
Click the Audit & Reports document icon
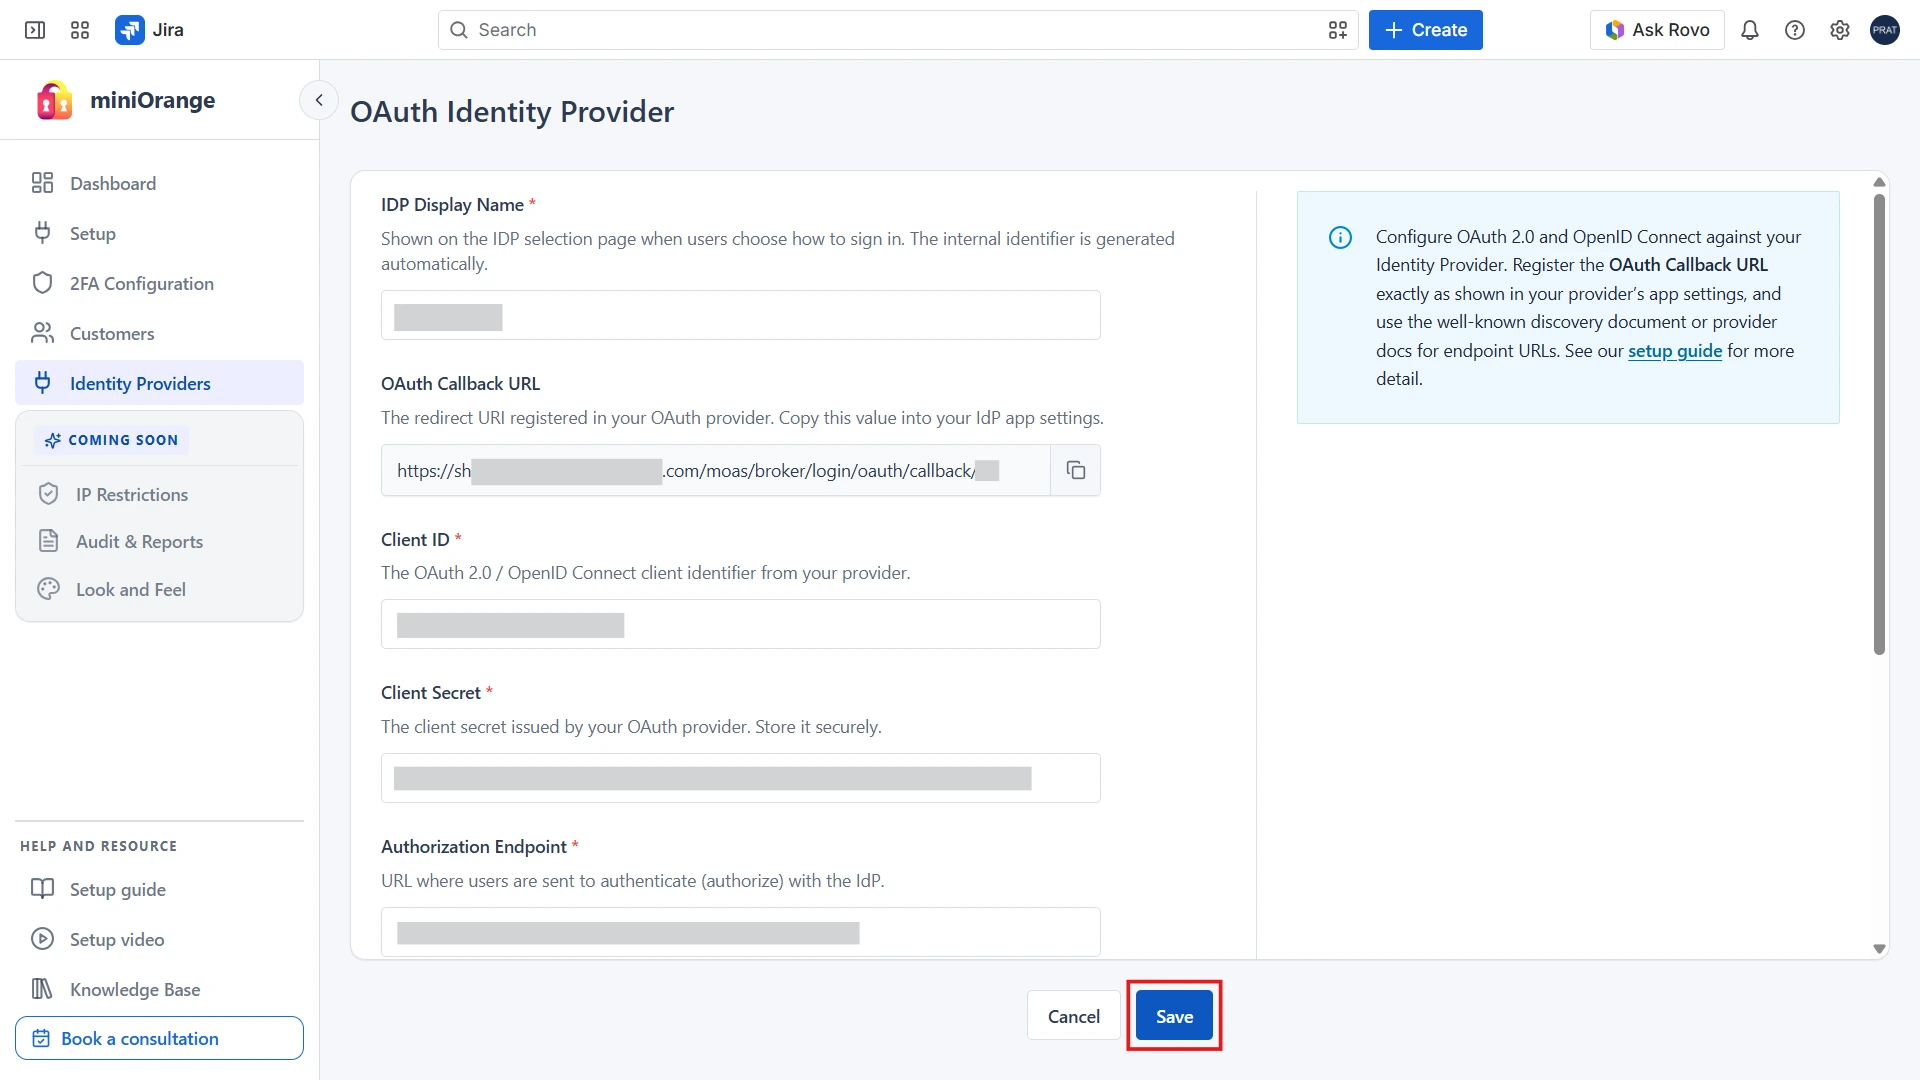pyautogui.click(x=48, y=541)
